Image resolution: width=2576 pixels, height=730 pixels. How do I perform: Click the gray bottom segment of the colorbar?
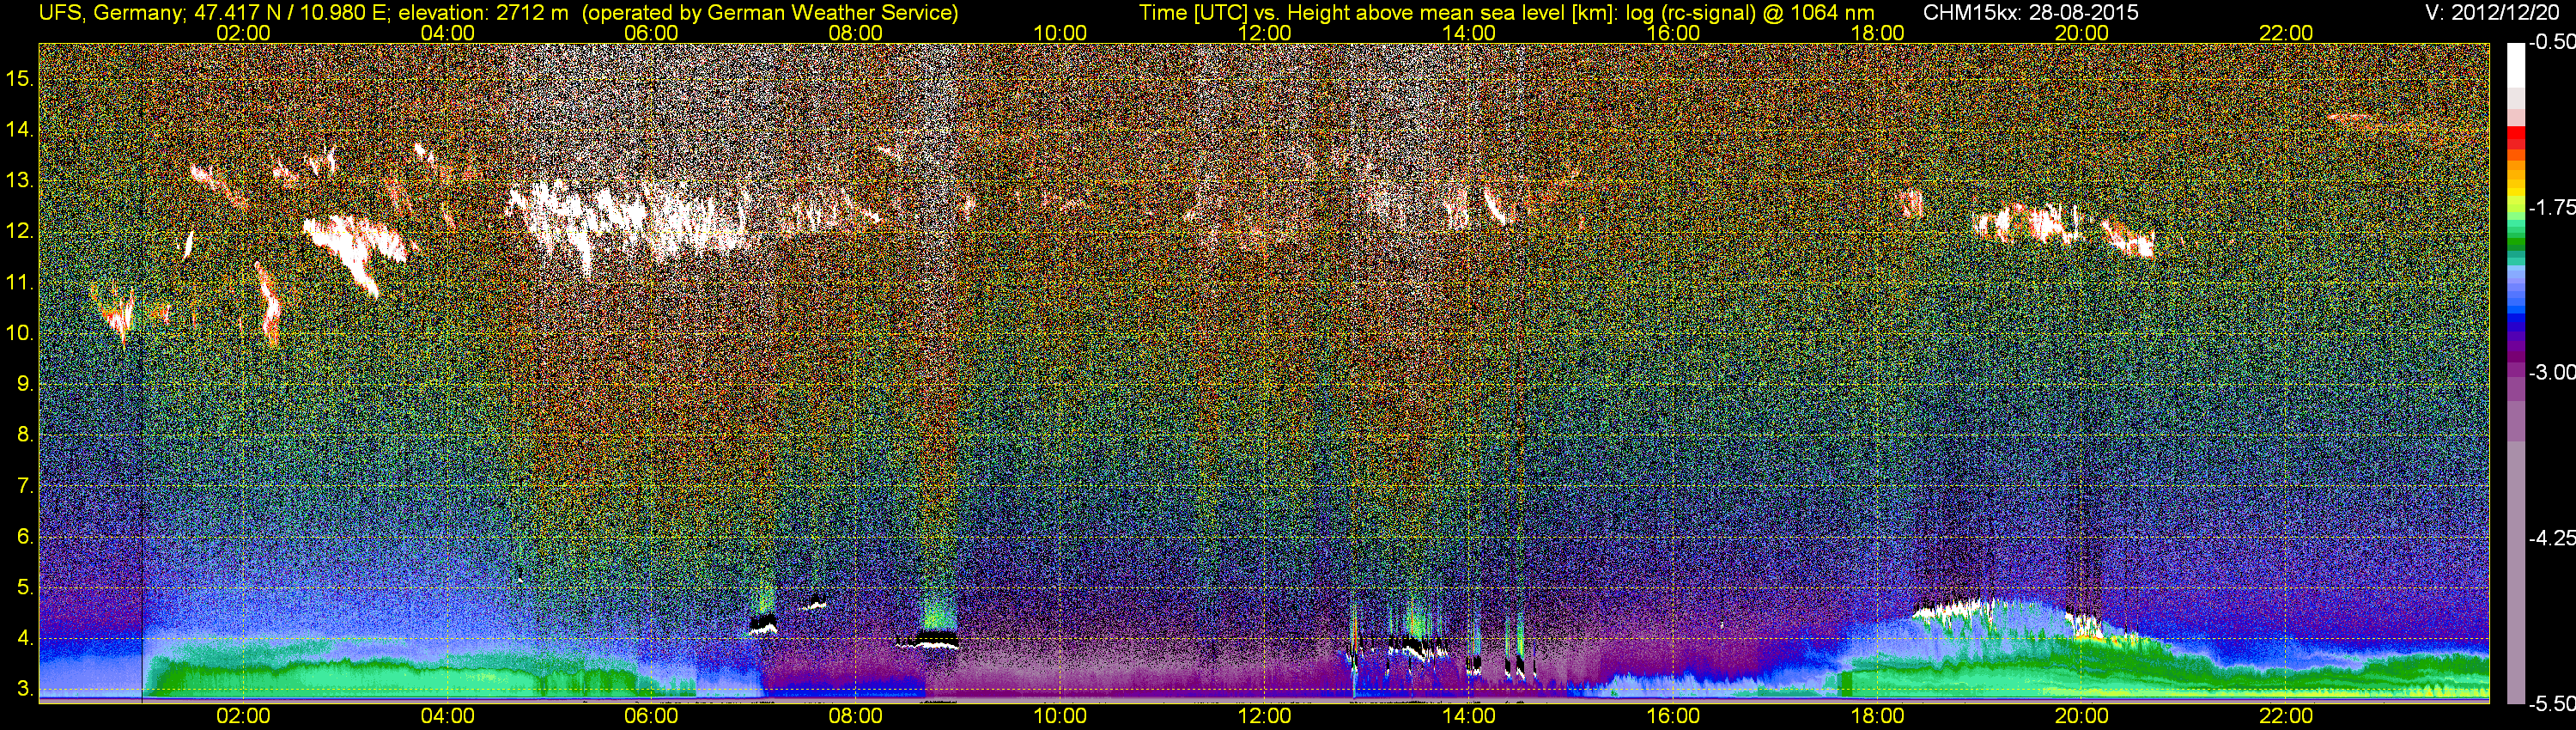(x=2515, y=572)
